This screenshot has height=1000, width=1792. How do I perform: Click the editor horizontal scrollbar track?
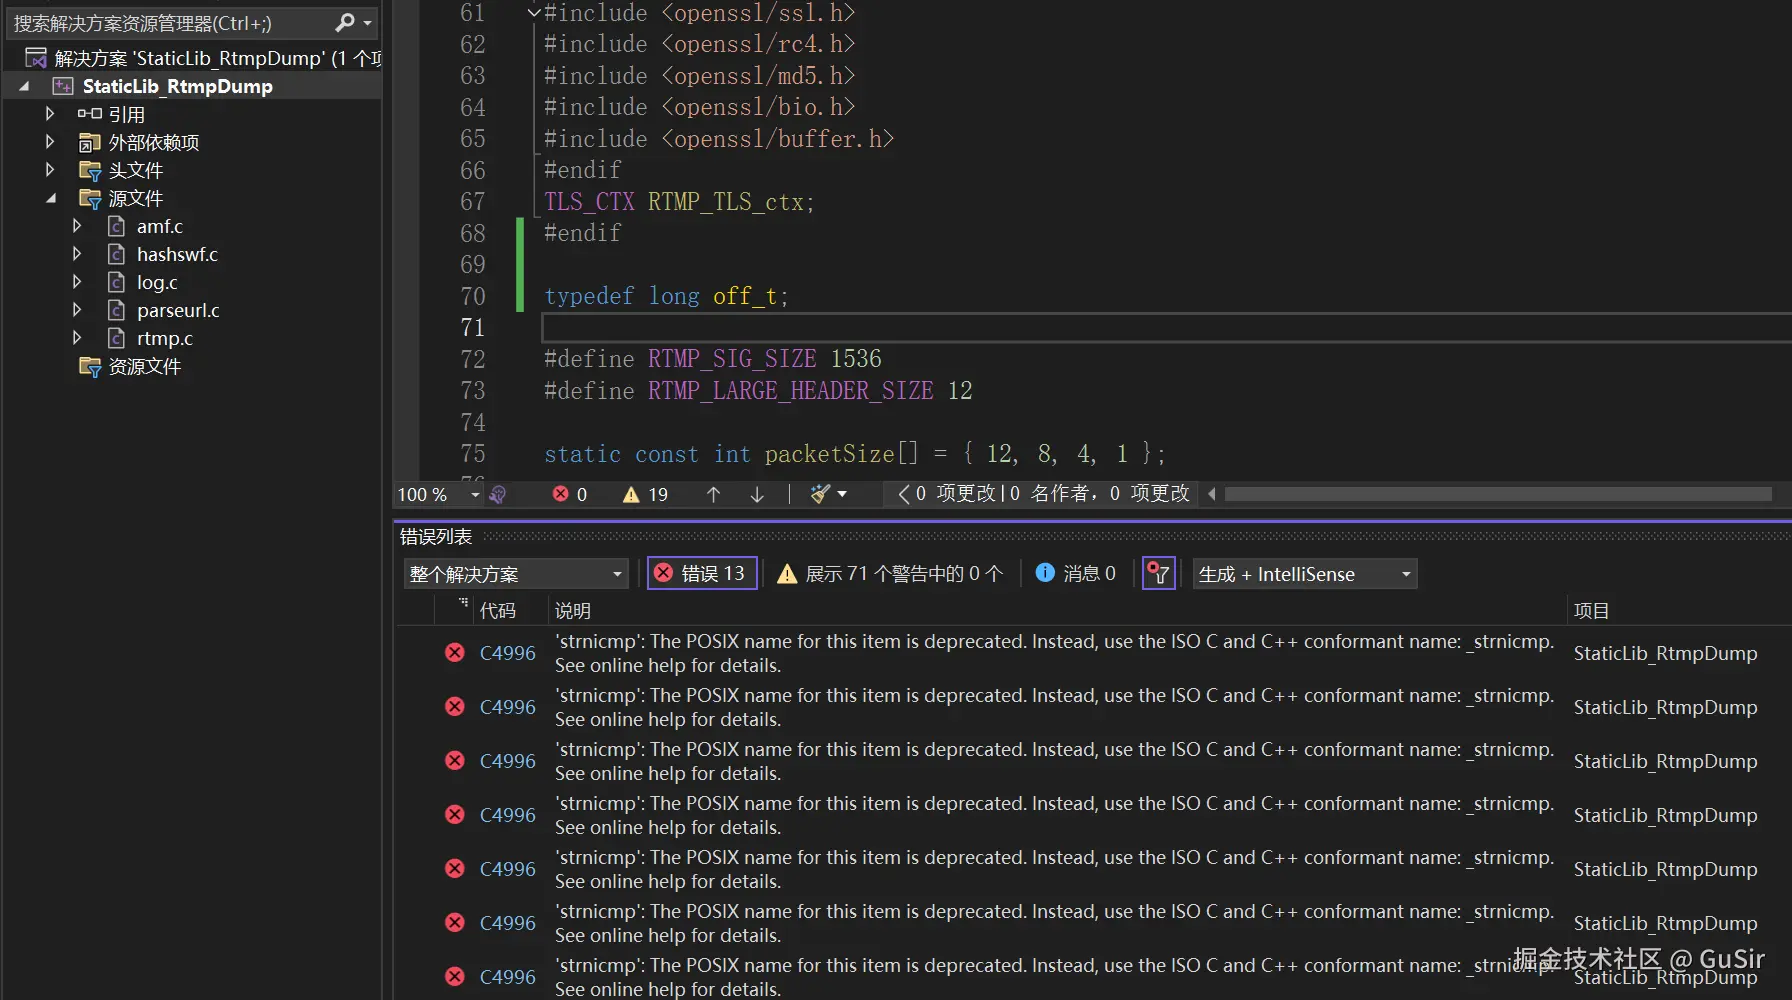coord(1498,494)
